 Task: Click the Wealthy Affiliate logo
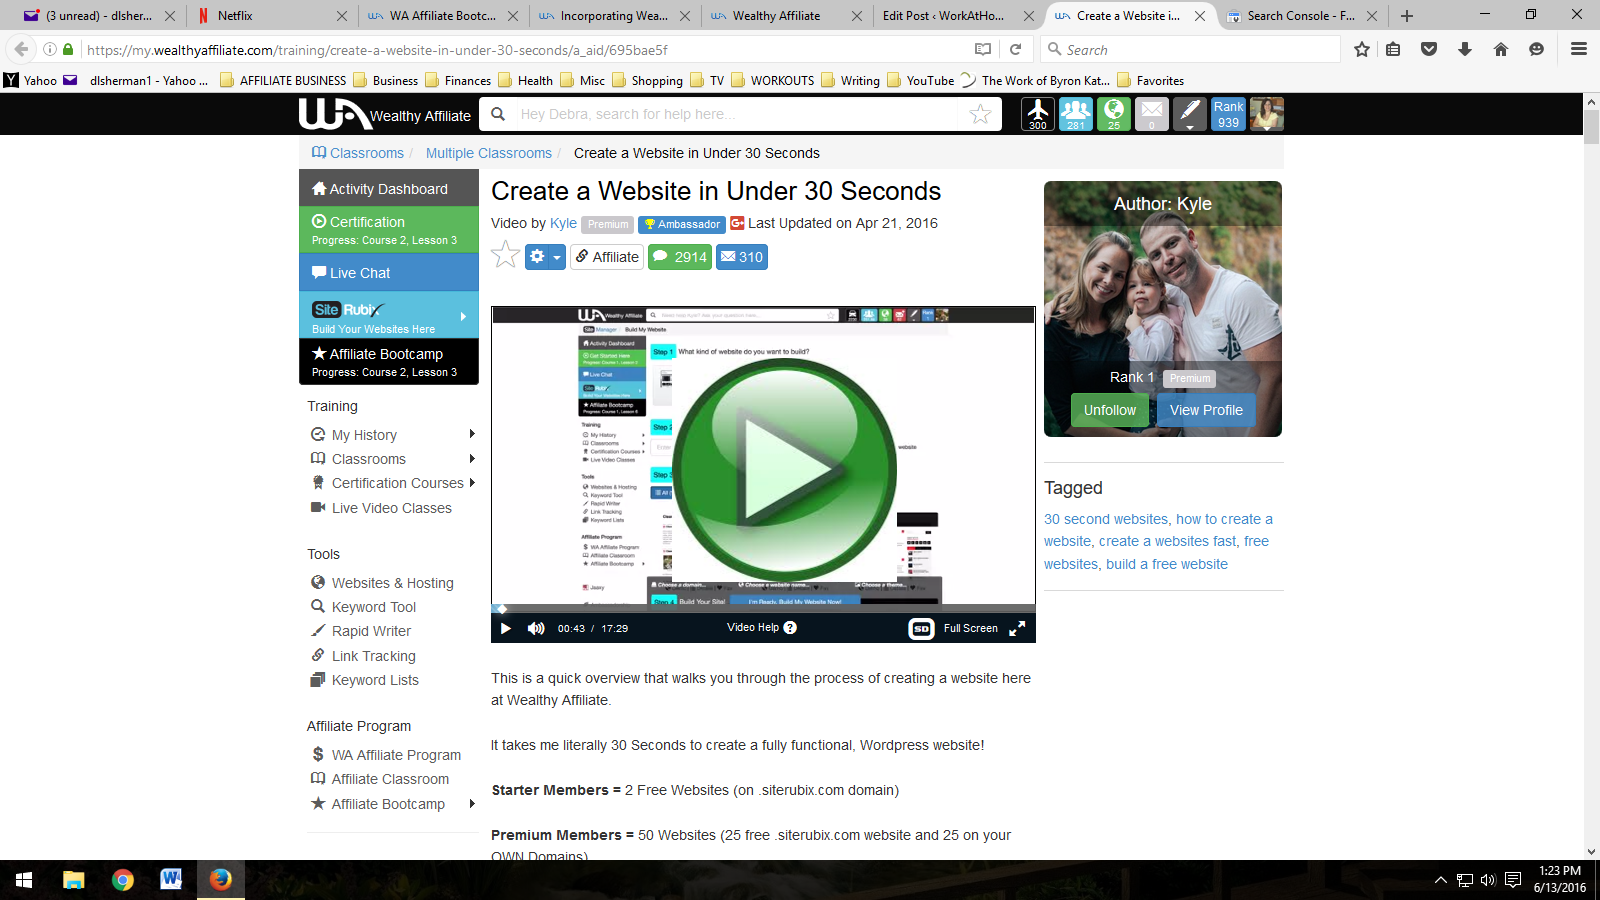pos(385,114)
